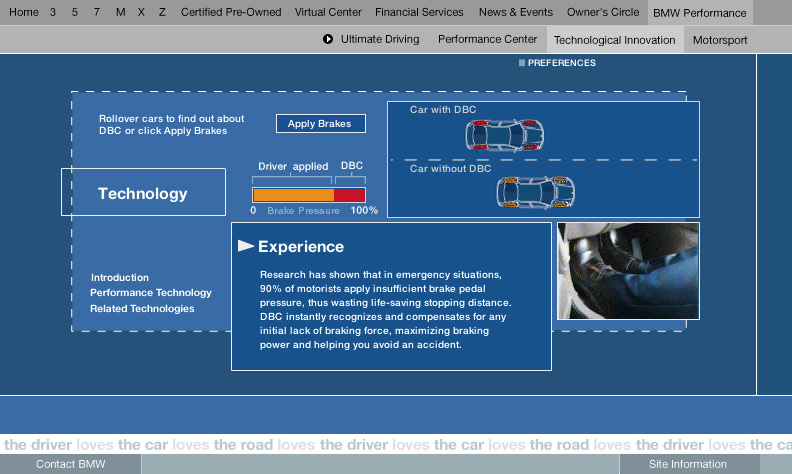This screenshot has height=474, width=792.
Task: Open the Motorsport submenu item
Action: pyautogui.click(x=720, y=40)
